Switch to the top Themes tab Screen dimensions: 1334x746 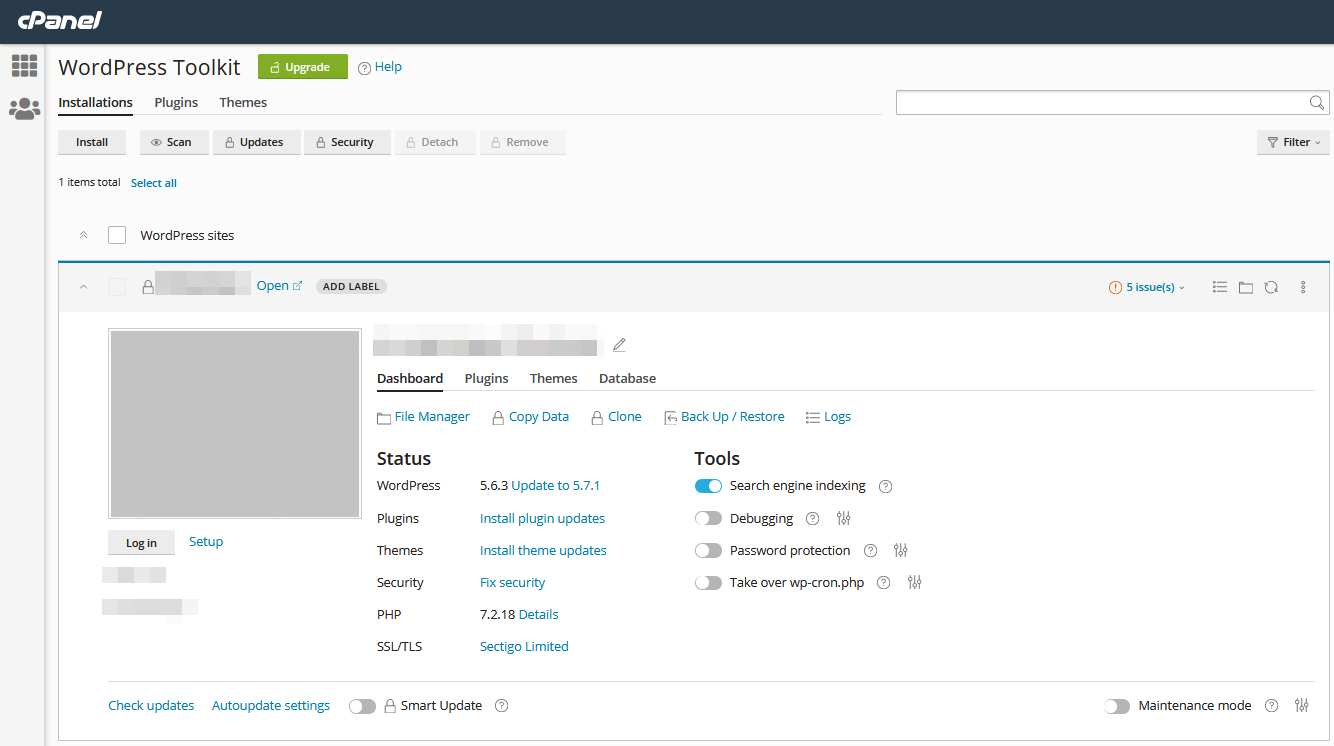click(243, 102)
